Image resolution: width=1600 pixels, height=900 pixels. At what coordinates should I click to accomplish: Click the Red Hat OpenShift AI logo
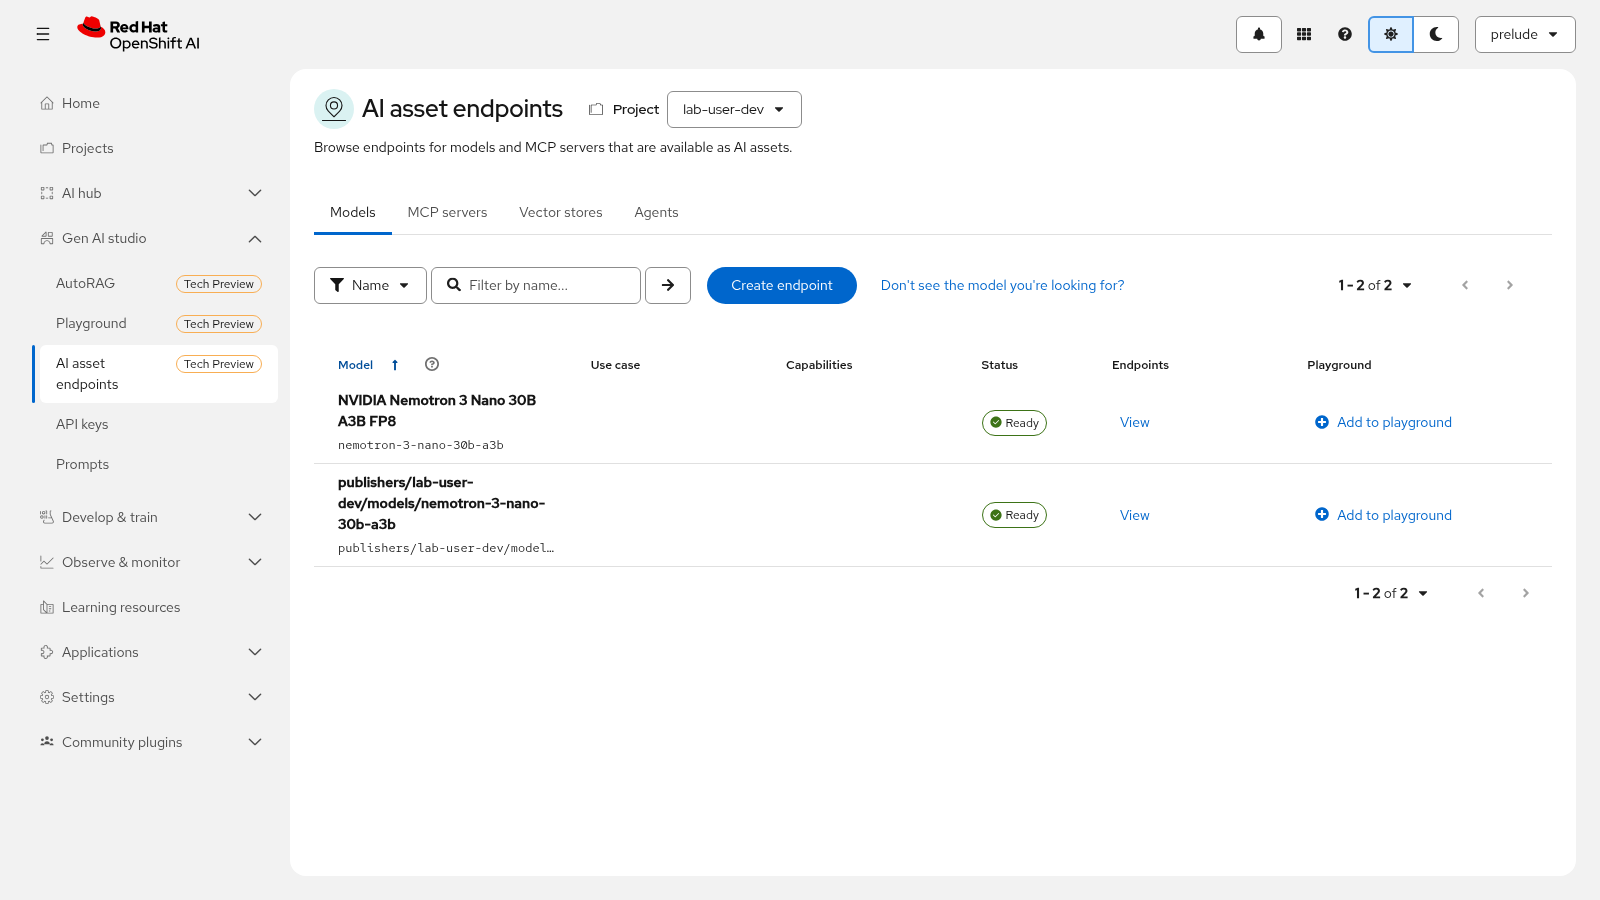(x=139, y=34)
